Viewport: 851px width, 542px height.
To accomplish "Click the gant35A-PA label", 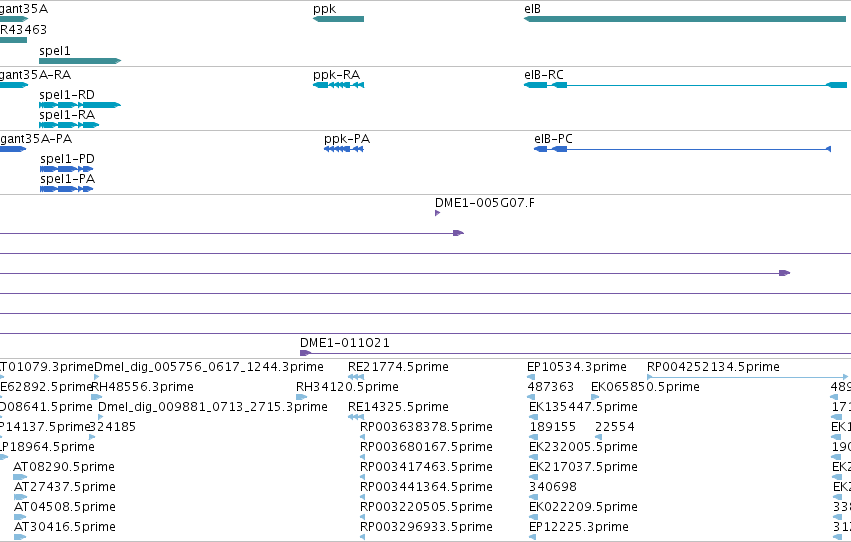I will (x=36, y=138).
